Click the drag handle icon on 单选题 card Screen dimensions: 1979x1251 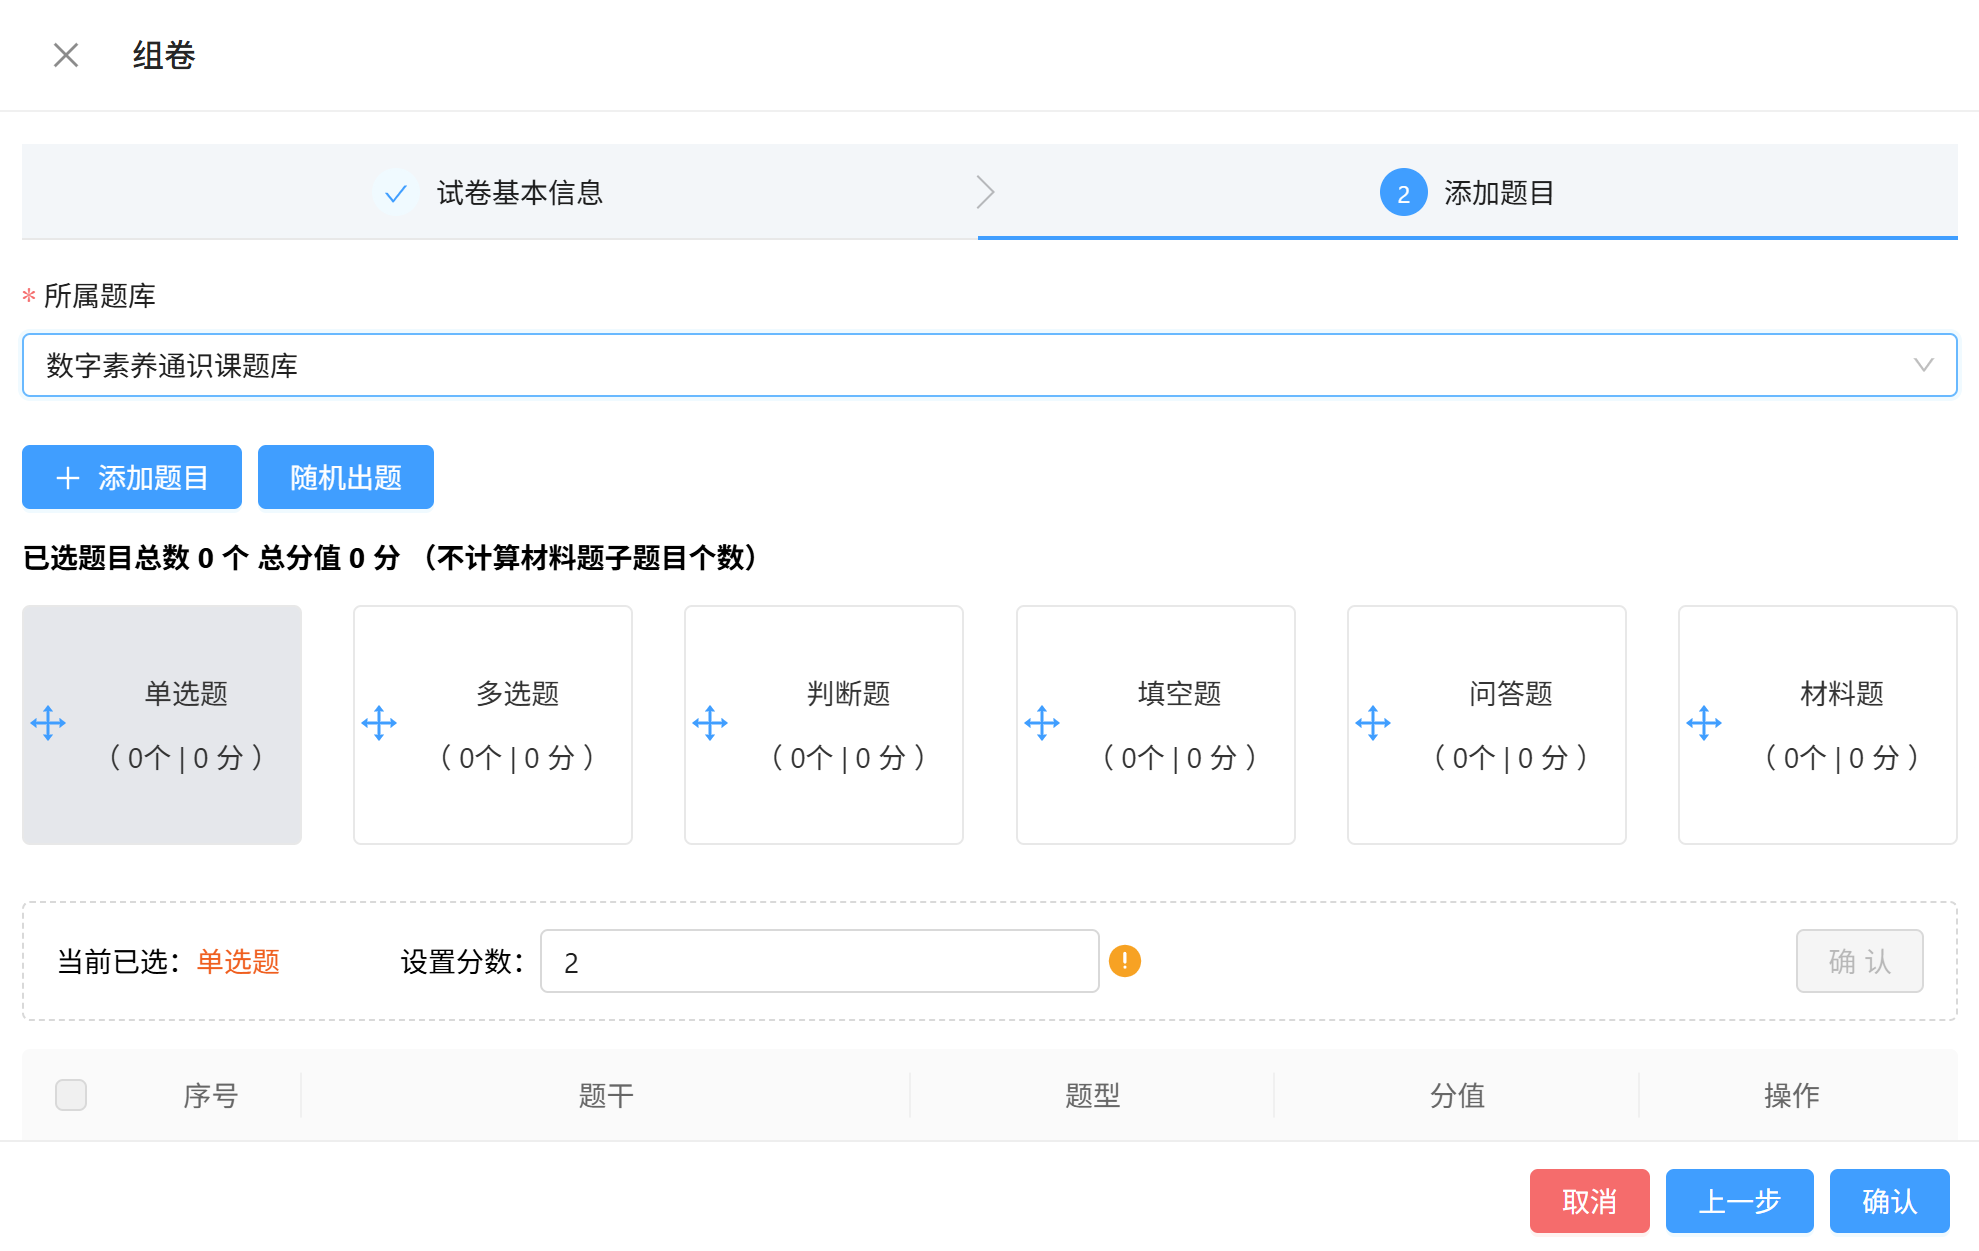(x=48, y=723)
